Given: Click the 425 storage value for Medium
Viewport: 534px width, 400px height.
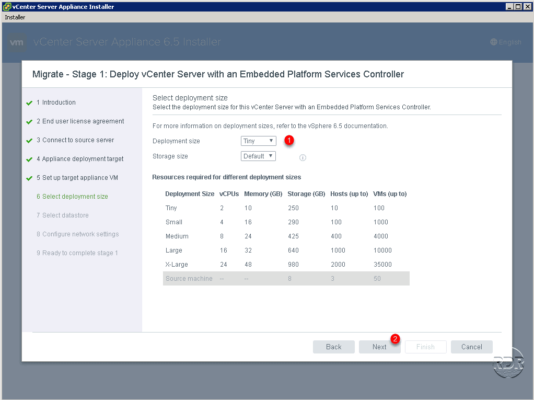Looking at the screenshot, I should (293, 236).
